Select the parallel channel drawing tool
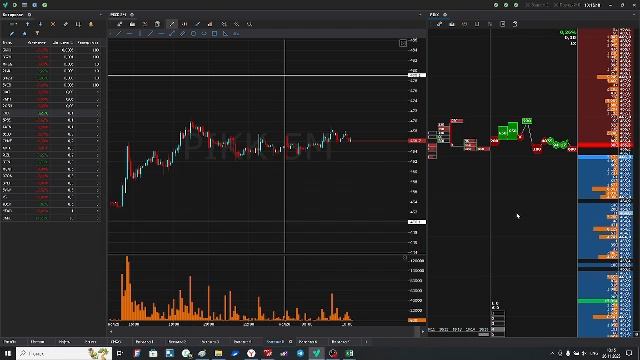Viewport: 640px width, 360px height. (182, 33)
